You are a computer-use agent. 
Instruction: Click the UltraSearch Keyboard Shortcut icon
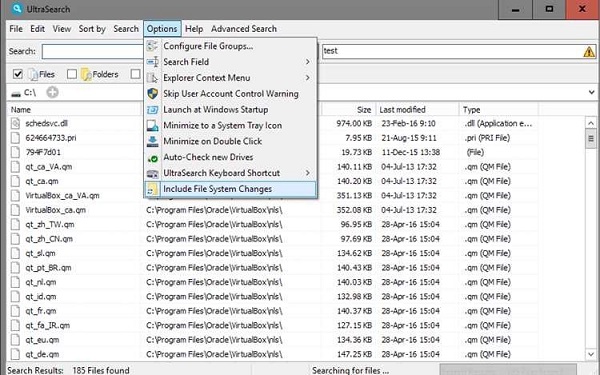point(152,173)
